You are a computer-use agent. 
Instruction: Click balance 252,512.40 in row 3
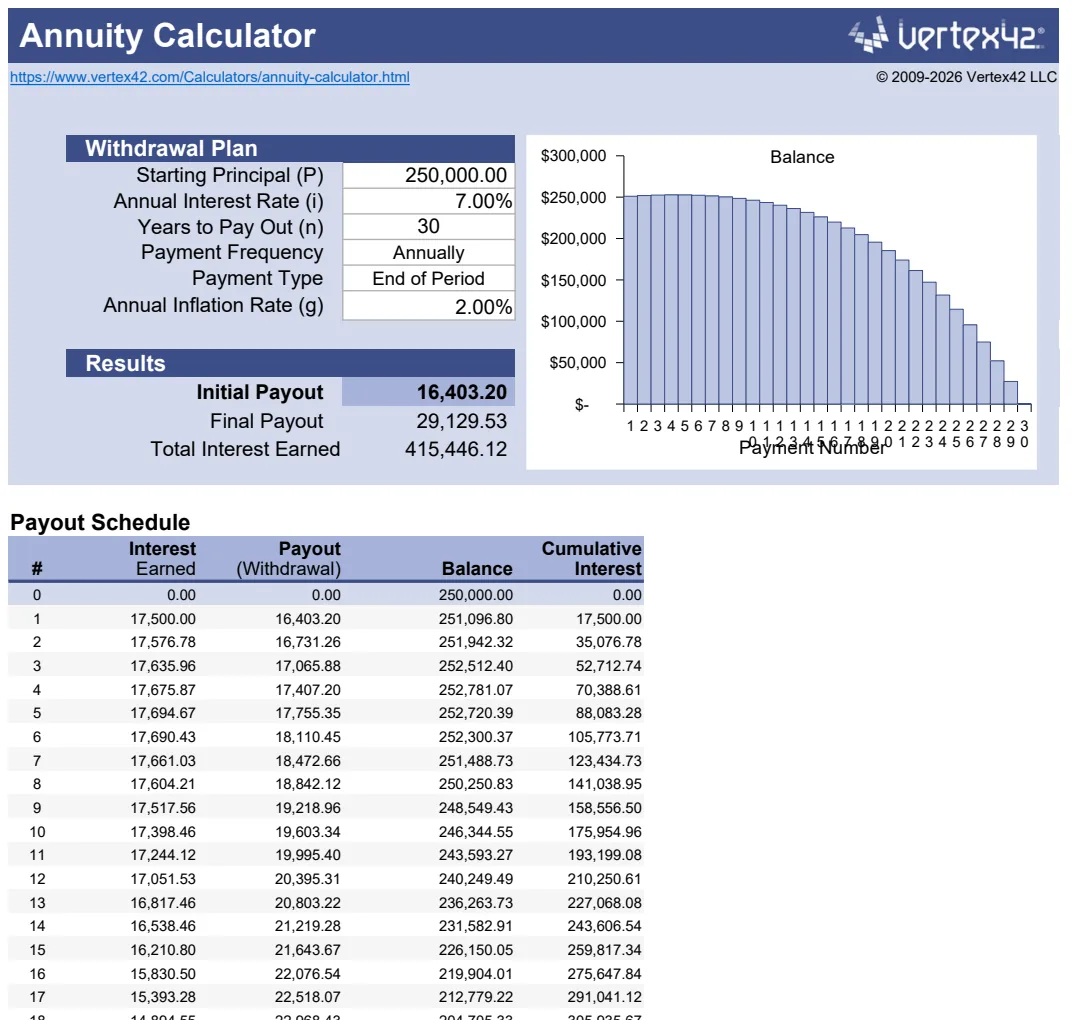pyautogui.click(x=475, y=666)
